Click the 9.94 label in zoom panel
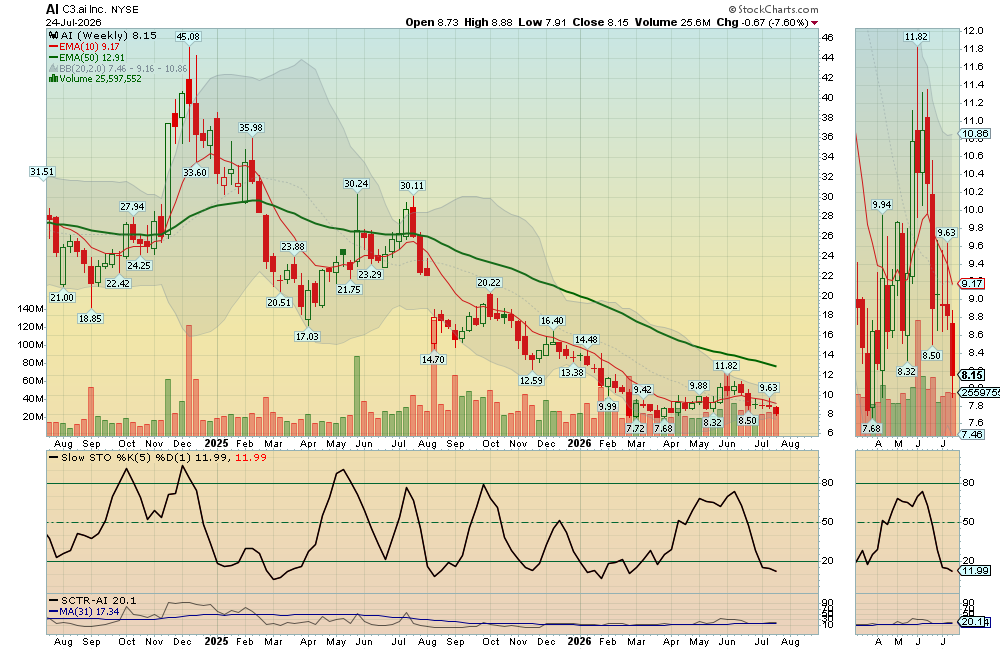 (x=881, y=205)
